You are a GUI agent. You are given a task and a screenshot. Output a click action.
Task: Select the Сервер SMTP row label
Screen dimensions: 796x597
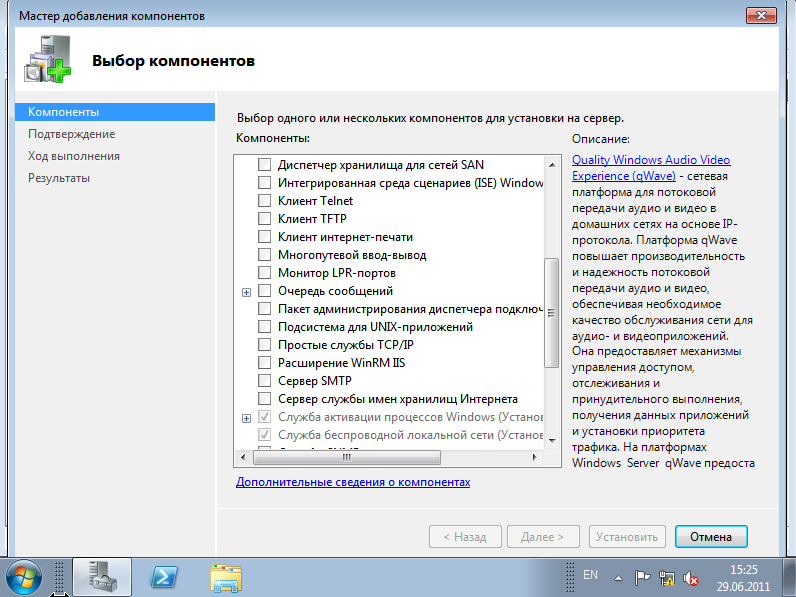coord(315,381)
